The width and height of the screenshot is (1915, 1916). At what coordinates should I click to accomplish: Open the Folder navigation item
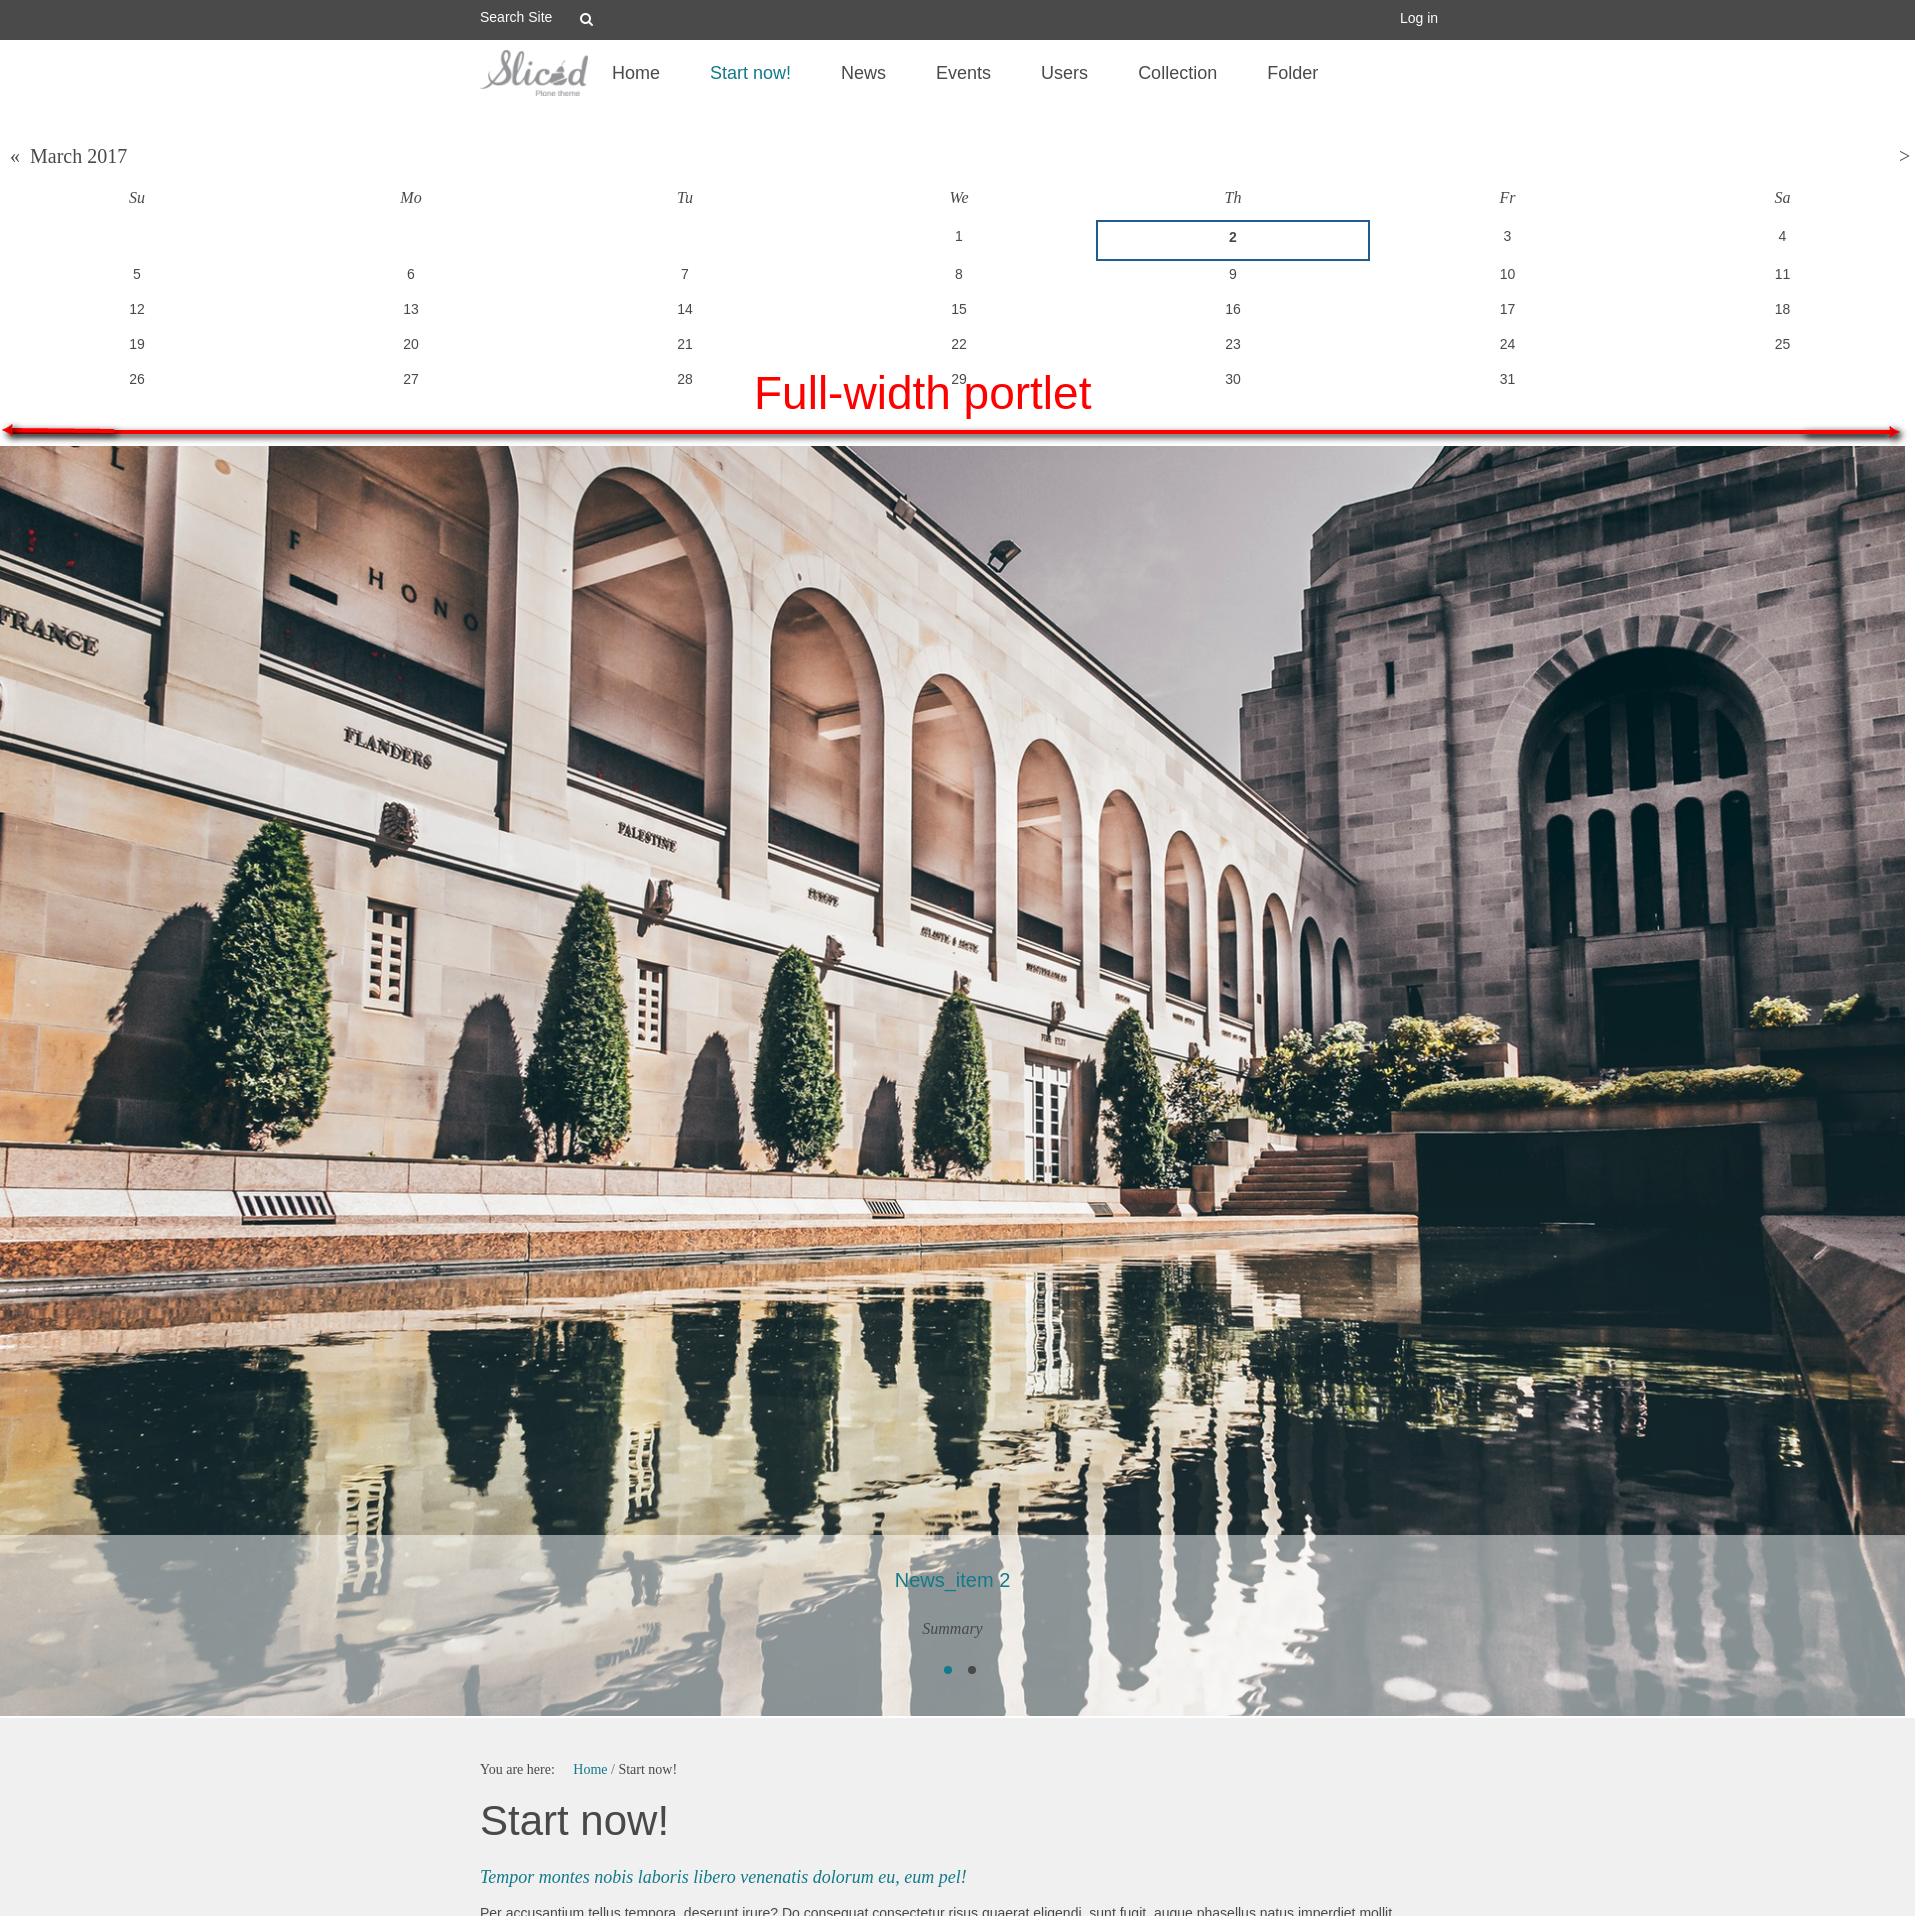point(1291,73)
